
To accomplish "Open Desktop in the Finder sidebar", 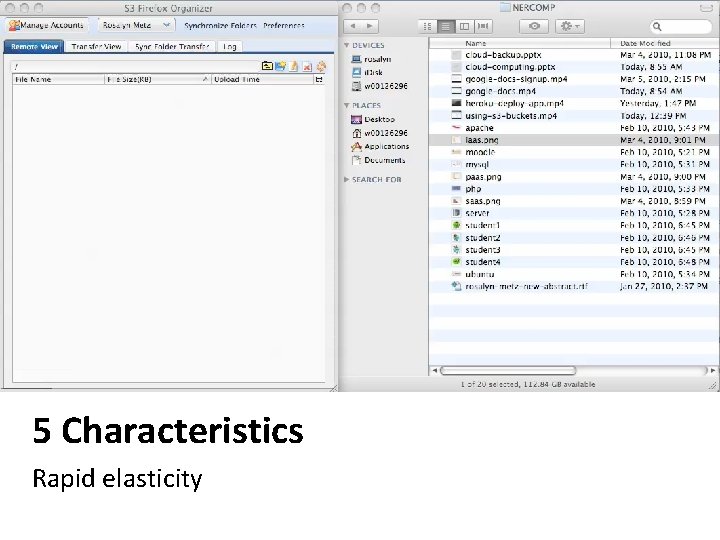I will coord(373,119).
